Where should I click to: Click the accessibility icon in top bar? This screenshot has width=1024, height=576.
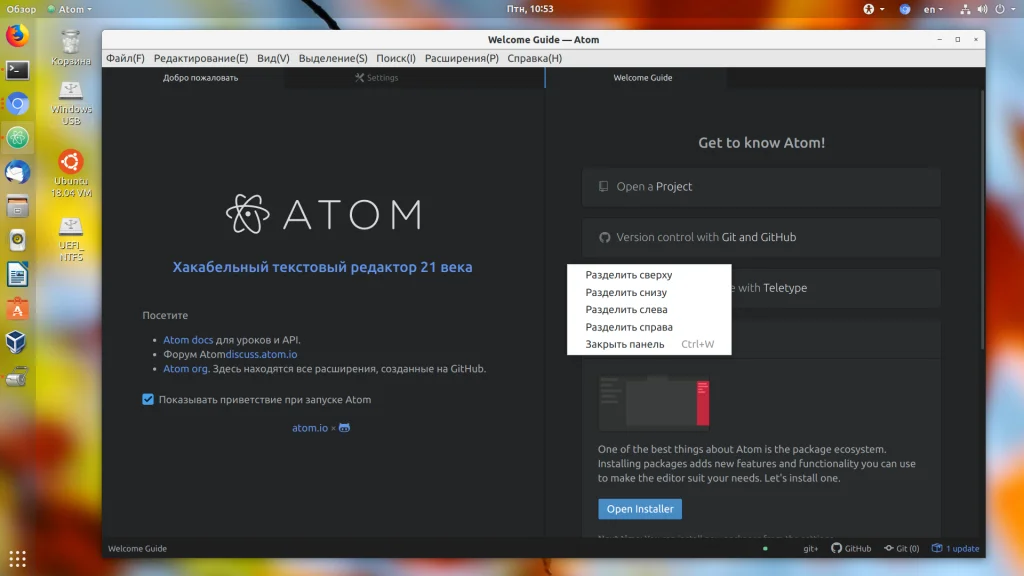pos(869,9)
